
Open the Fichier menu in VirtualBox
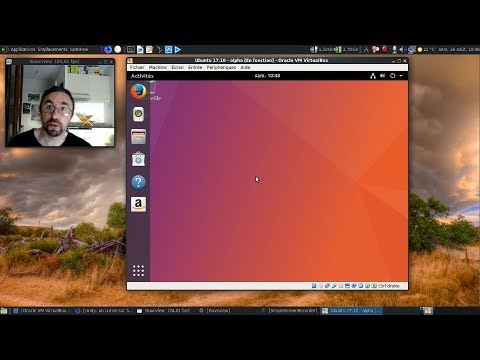(137, 67)
